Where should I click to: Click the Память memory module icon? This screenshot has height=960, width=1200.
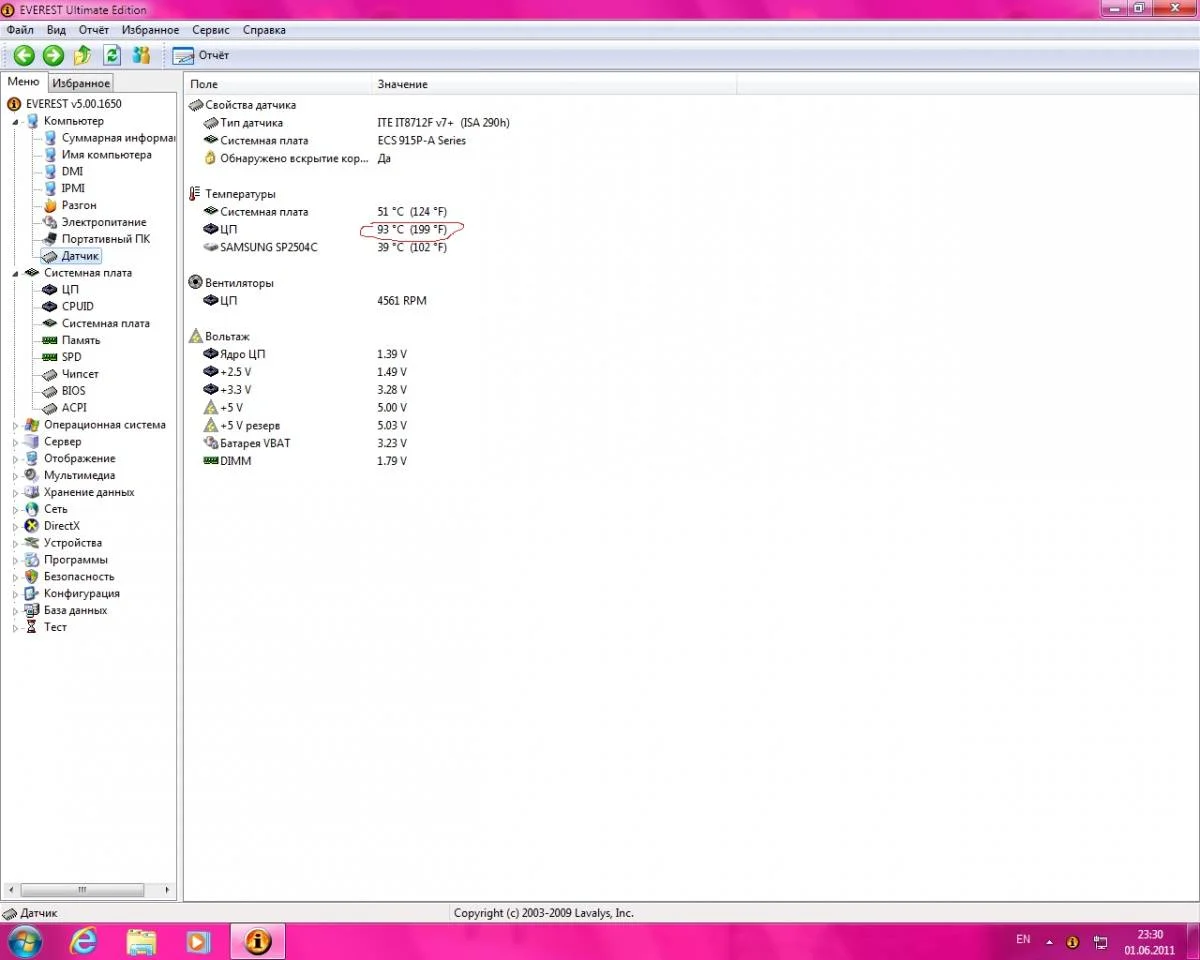51,340
